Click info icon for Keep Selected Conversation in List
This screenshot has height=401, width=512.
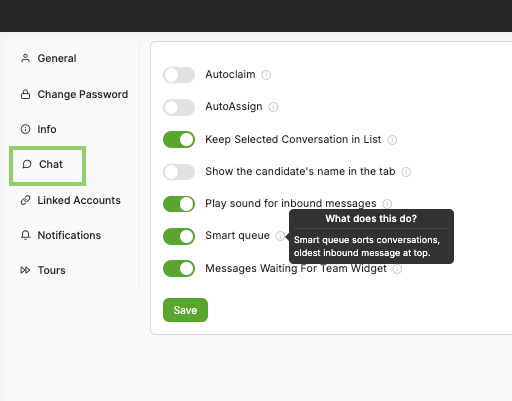coord(392,140)
